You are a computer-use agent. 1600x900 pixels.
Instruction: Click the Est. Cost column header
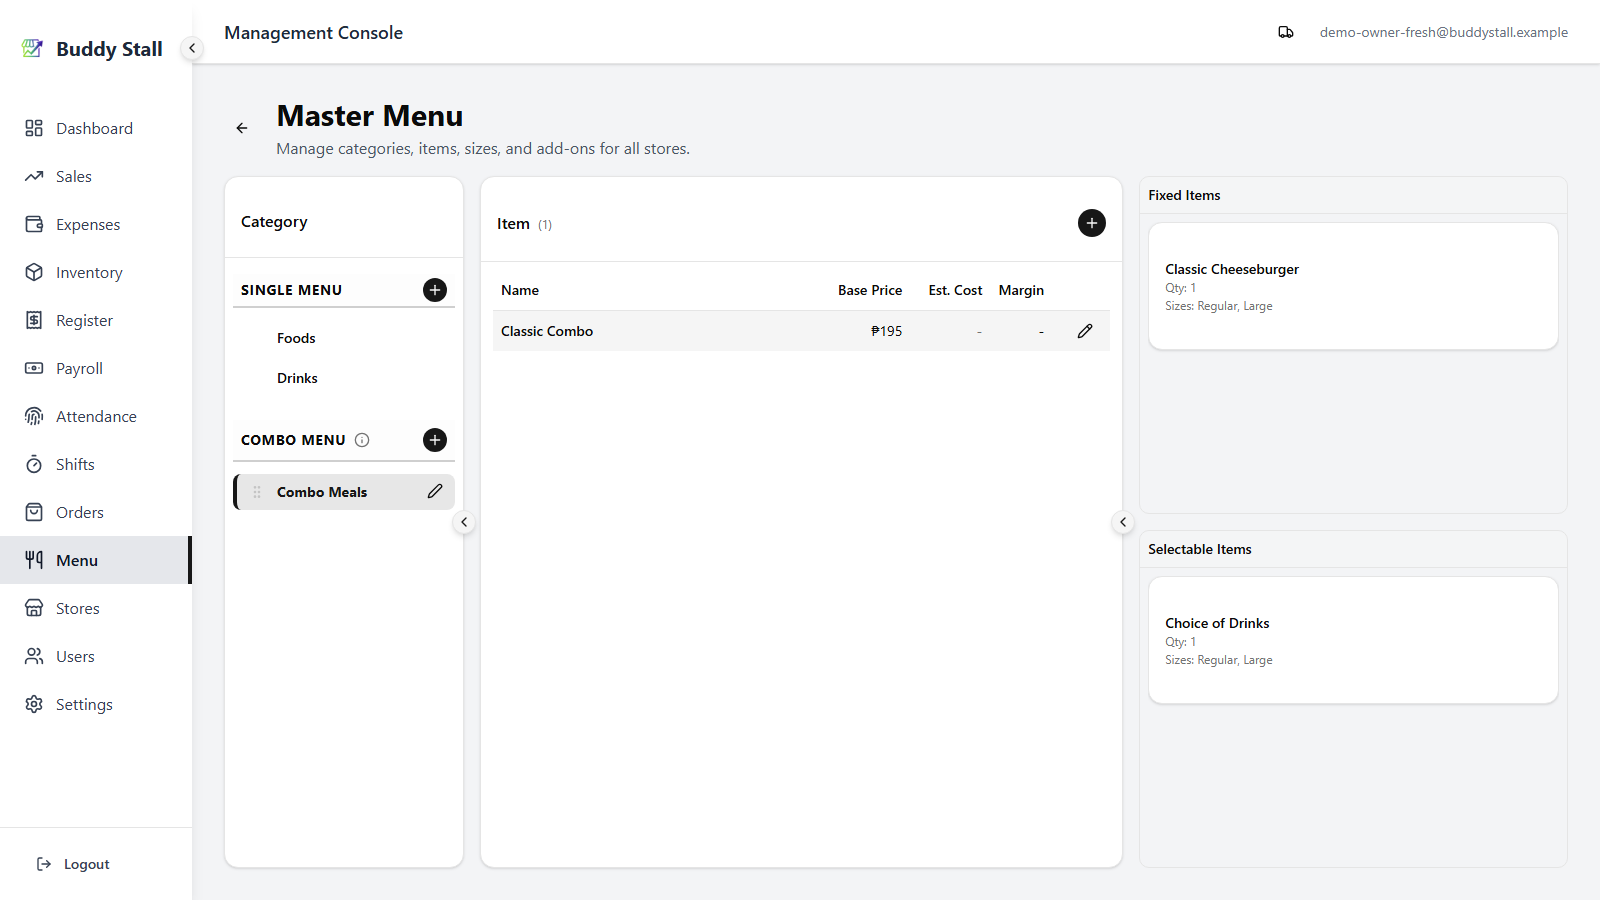(955, 290)
